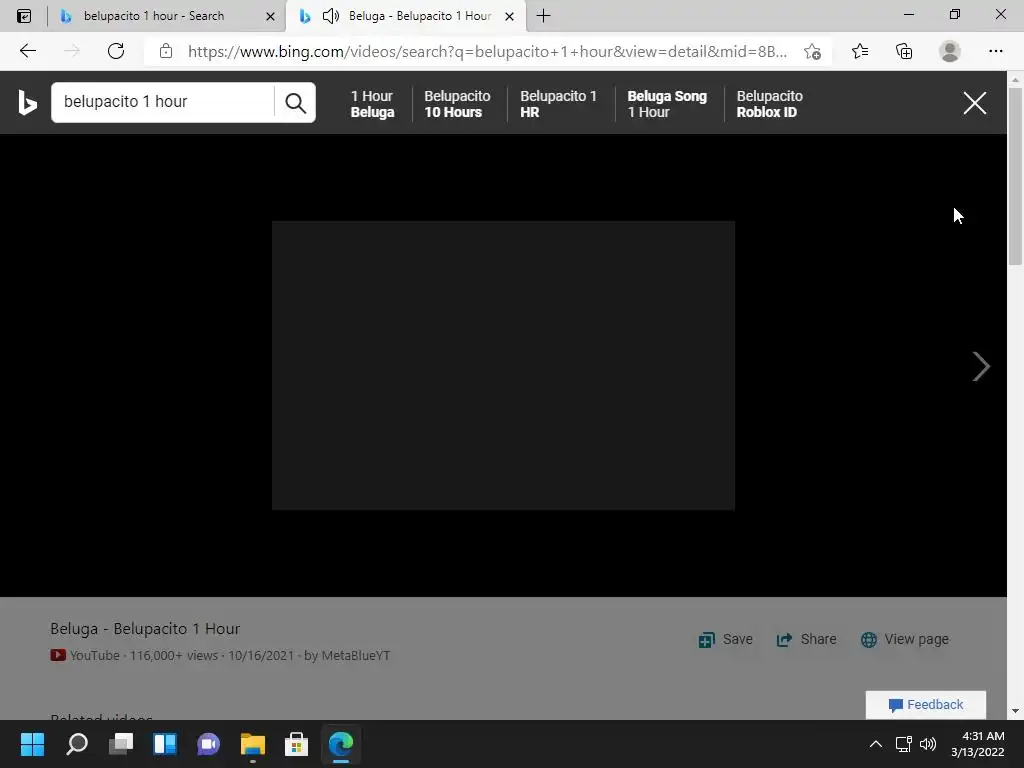Click the belupacito 1 hour search box

tap(163, 102)
